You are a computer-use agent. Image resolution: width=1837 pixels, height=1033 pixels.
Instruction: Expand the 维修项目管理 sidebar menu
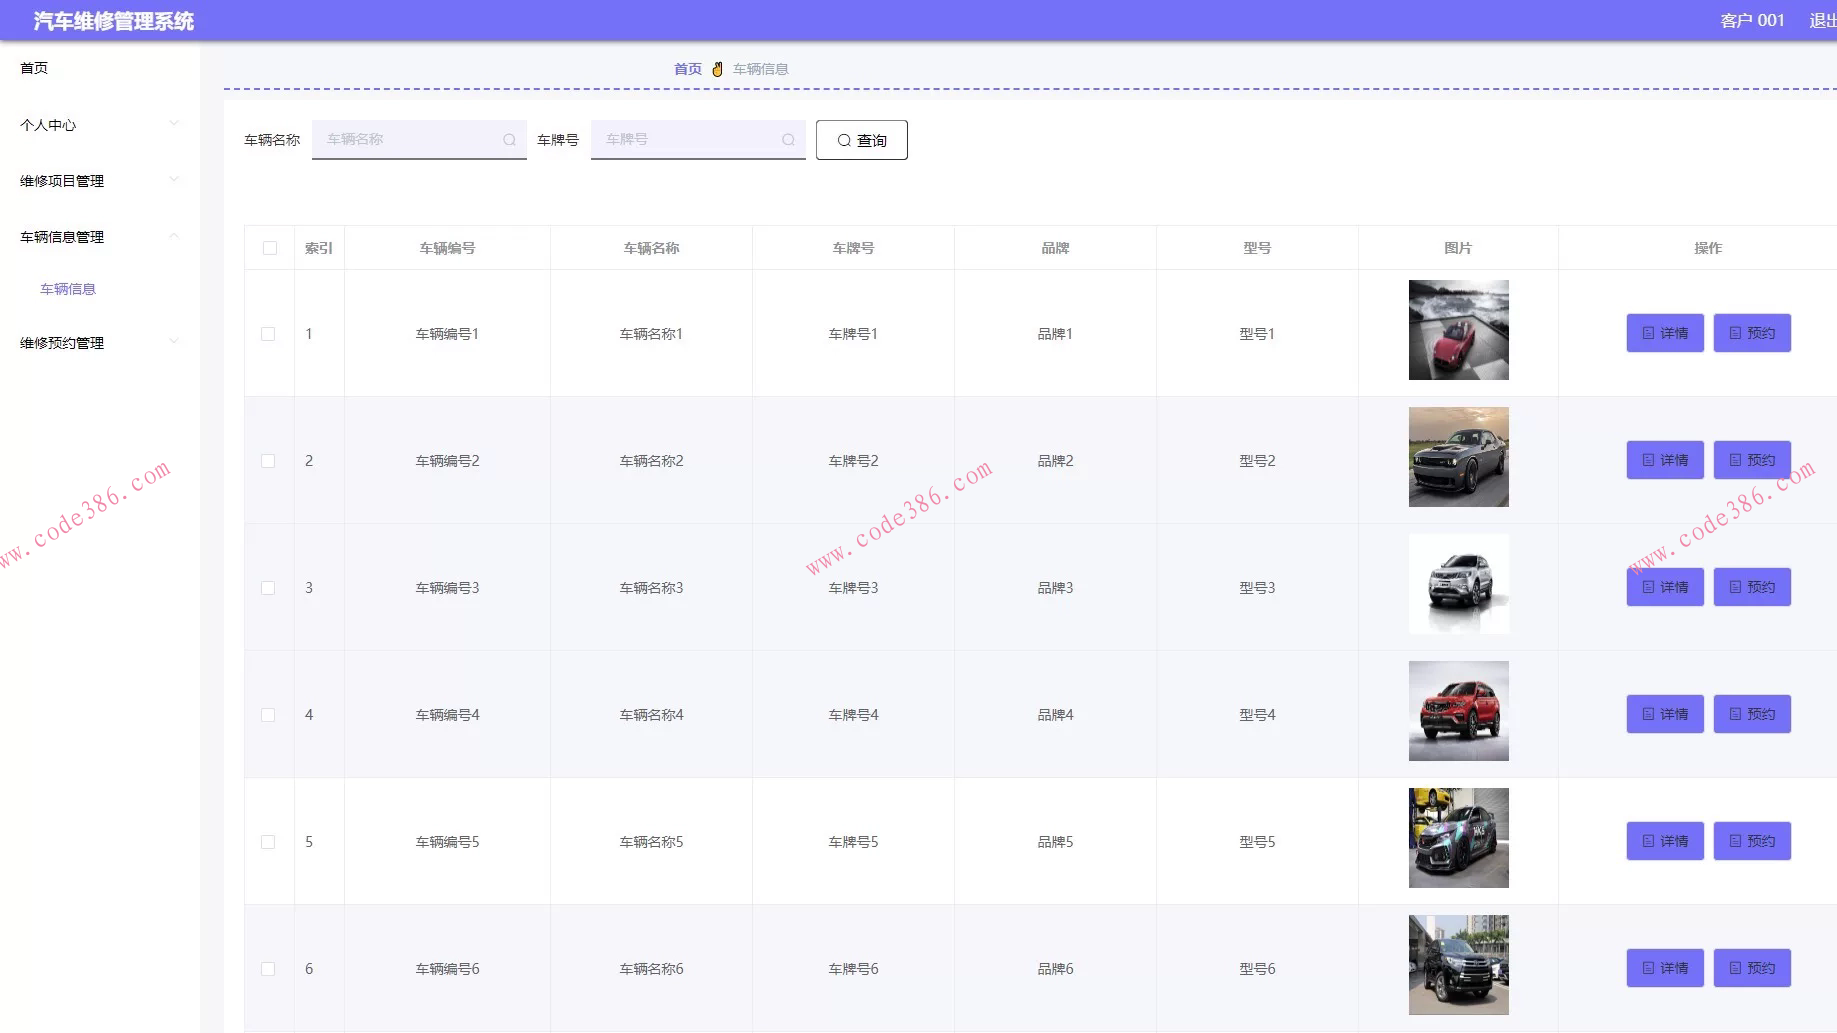(98, 181)
